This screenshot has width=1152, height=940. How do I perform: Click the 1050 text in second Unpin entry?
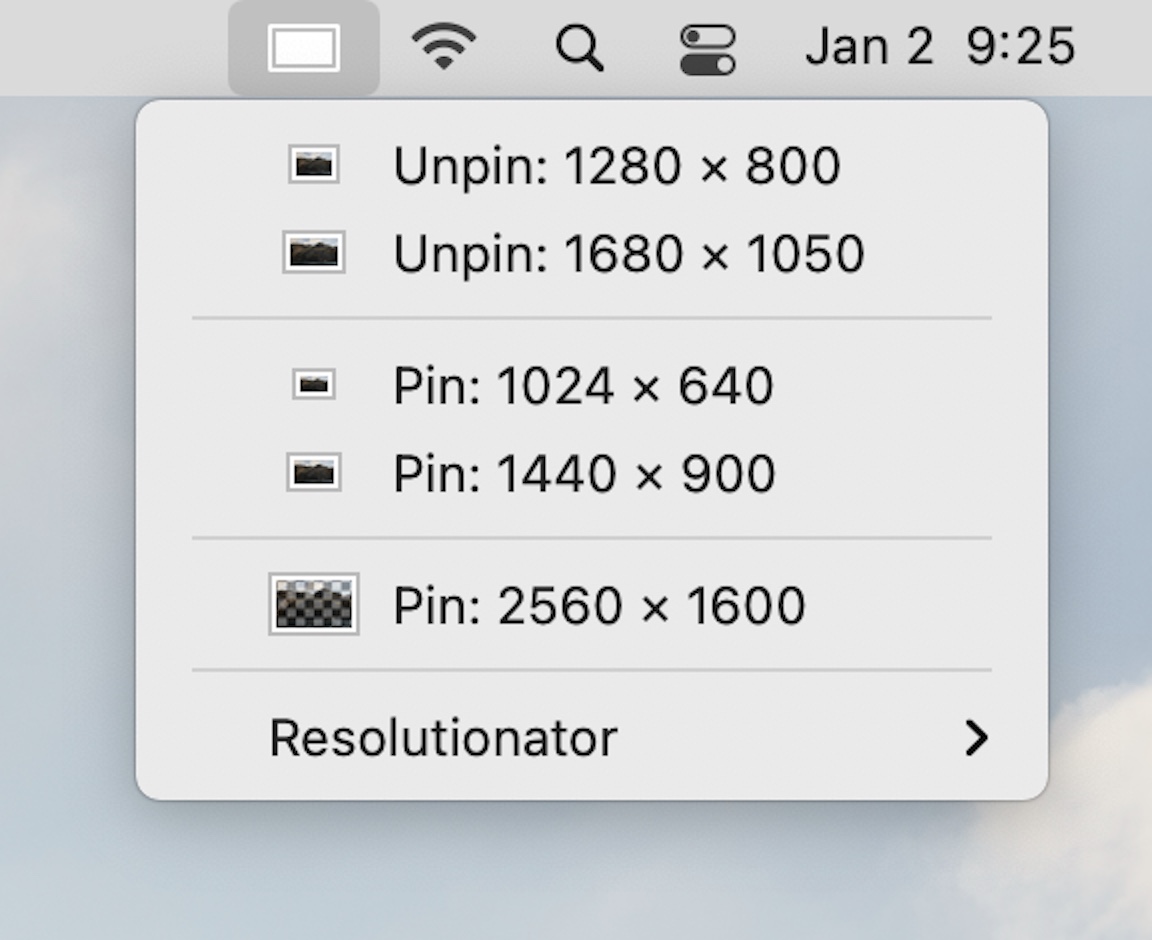pos(805,254)
